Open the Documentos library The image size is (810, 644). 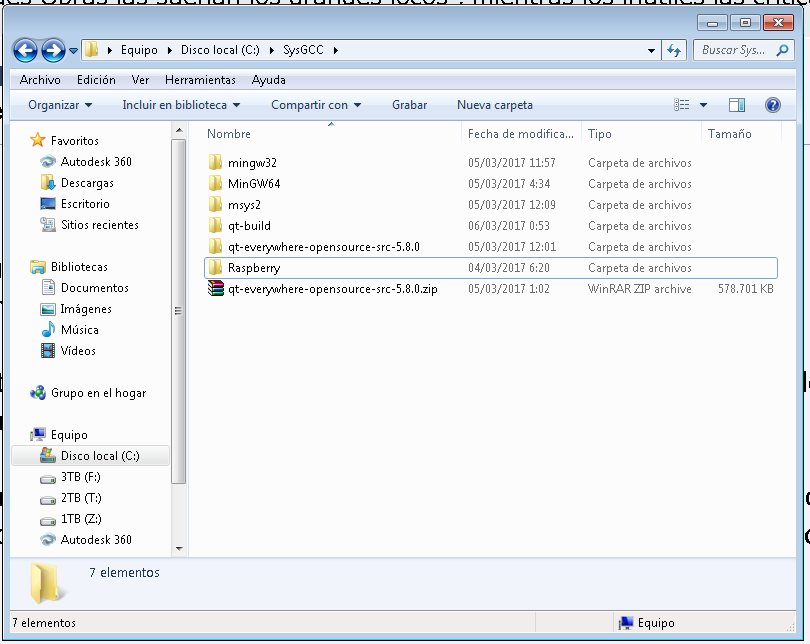tap(95, 288)
